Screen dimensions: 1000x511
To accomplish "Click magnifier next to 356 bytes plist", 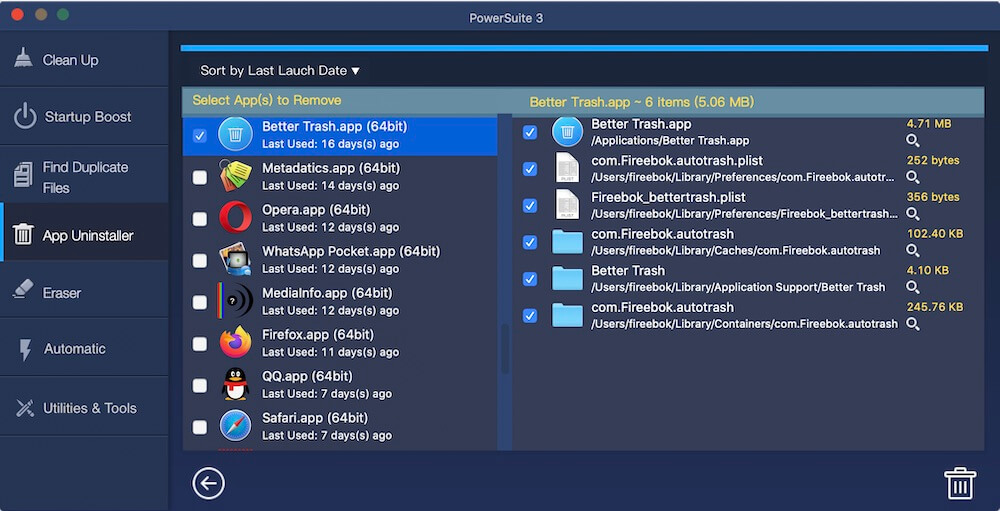I will [913, 214].
